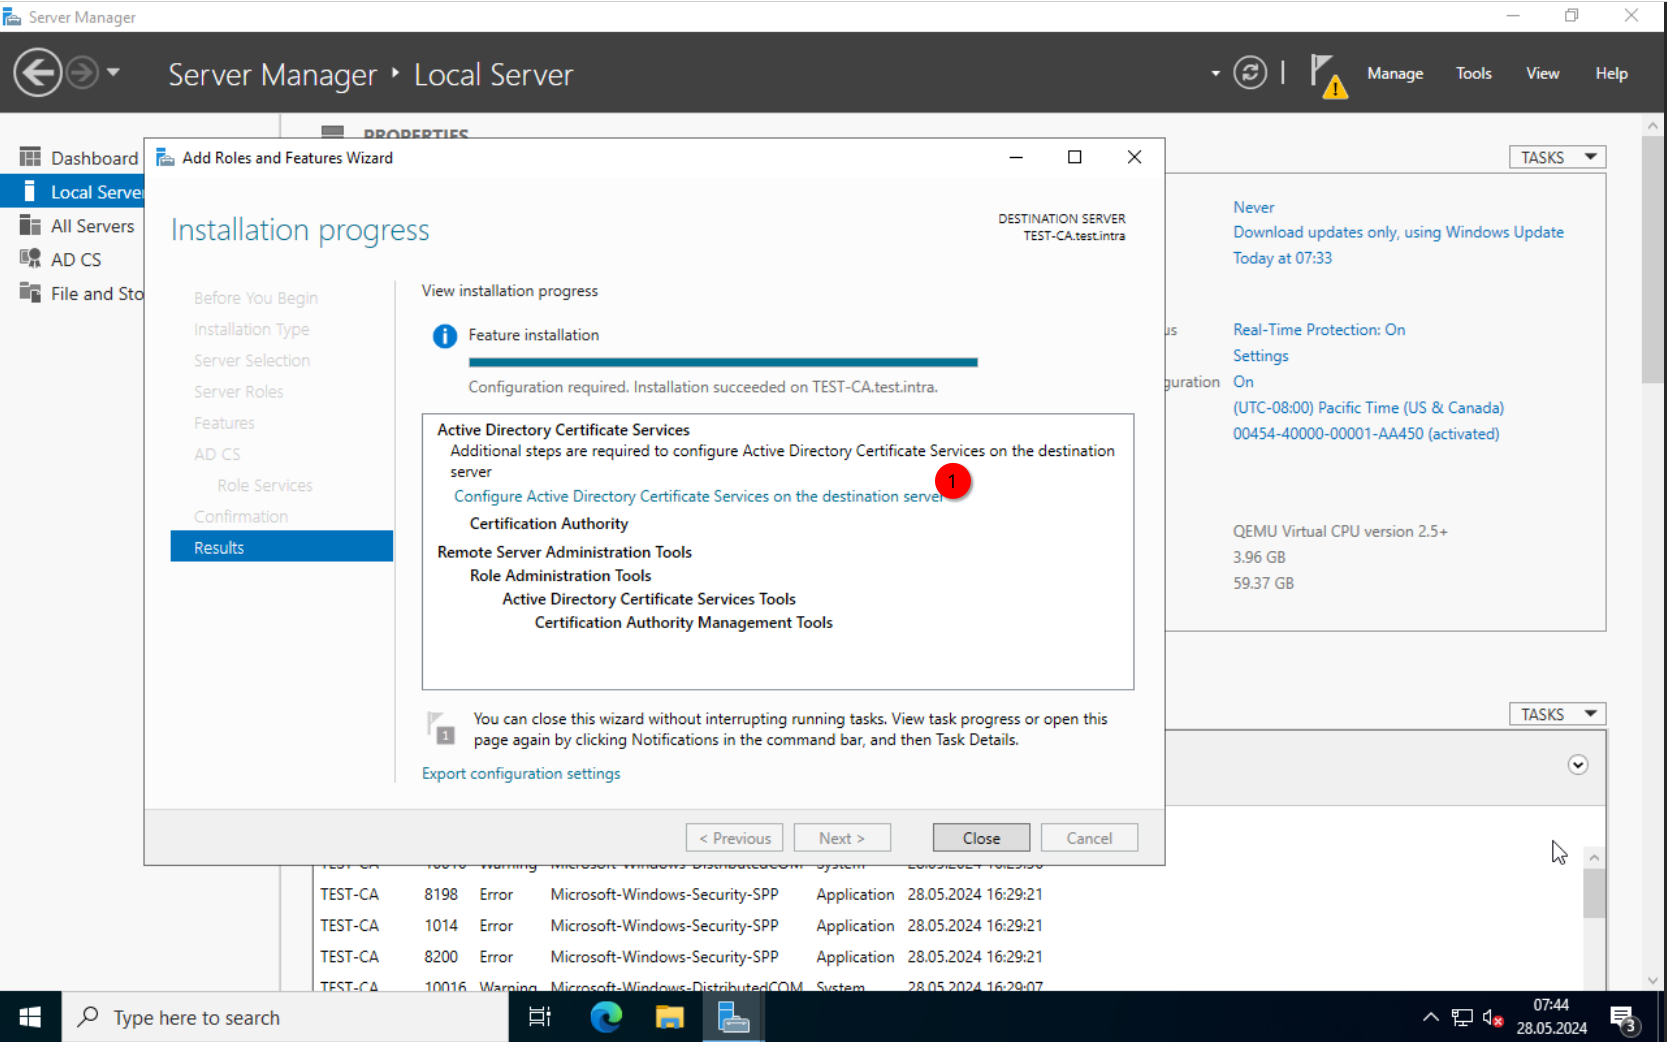
Task: Open the Events TASKS dropdown
Action: click(x=1557, y=714)
